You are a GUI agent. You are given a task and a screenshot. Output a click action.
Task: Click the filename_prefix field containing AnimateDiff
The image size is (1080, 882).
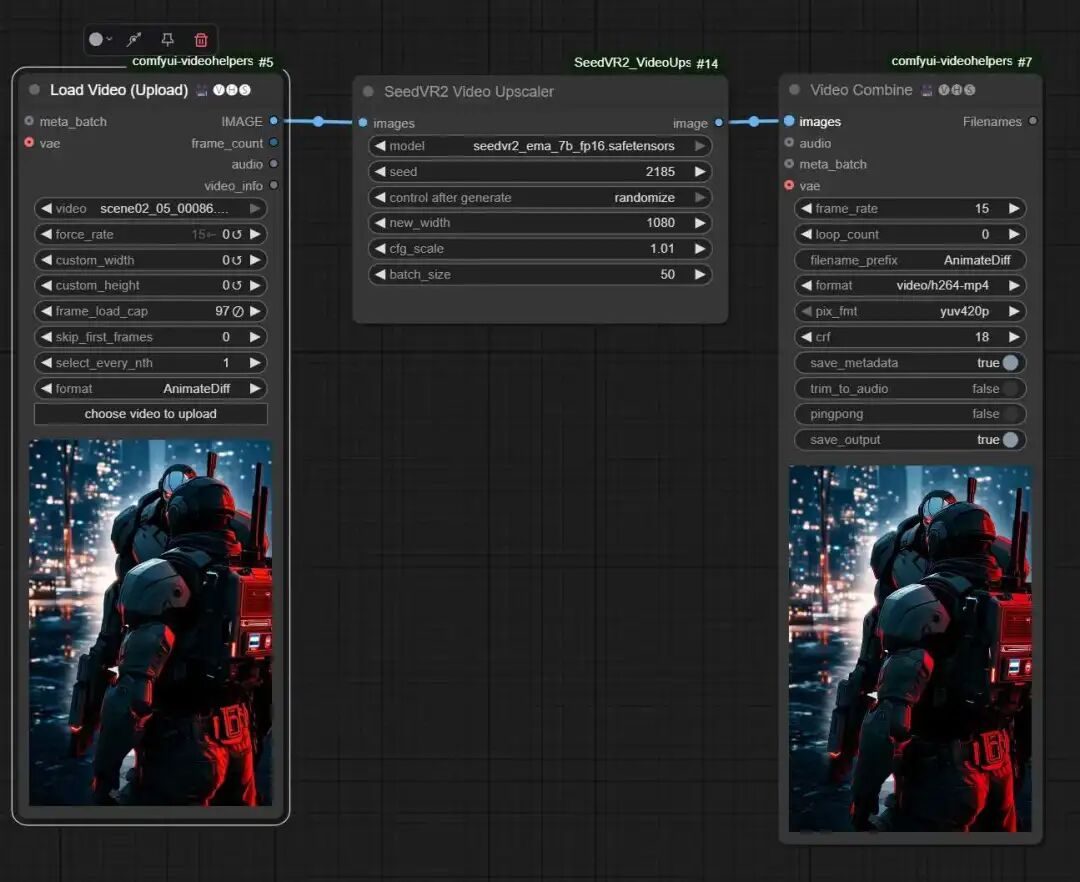[x=910, y=260]
